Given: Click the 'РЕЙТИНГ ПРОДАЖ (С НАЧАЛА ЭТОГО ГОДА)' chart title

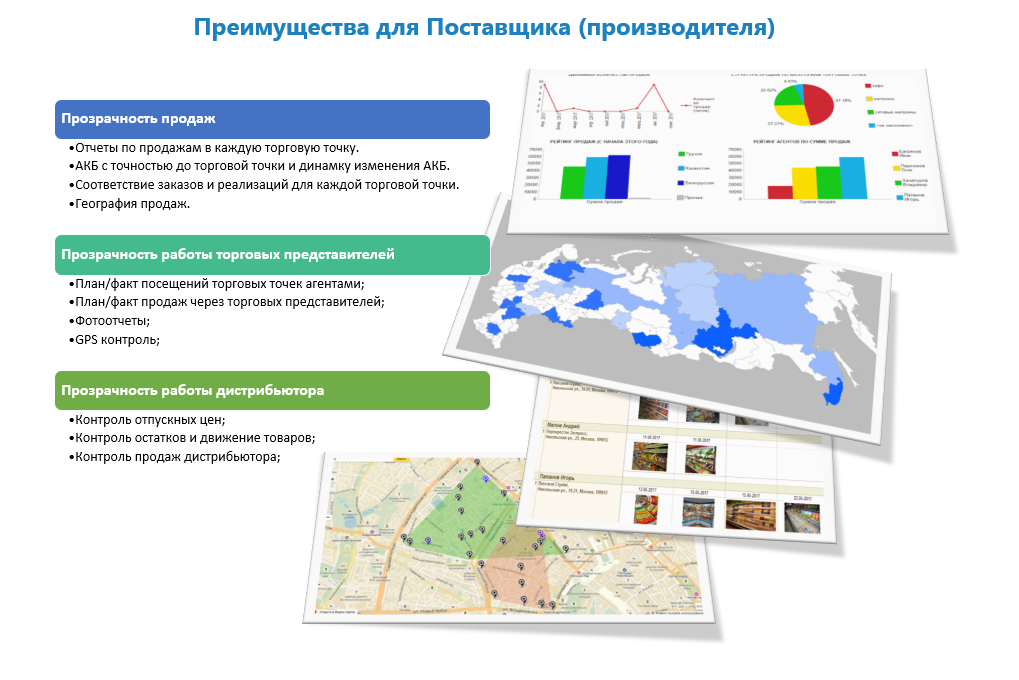Looking at the screenshot, I should tap(604, 141).
